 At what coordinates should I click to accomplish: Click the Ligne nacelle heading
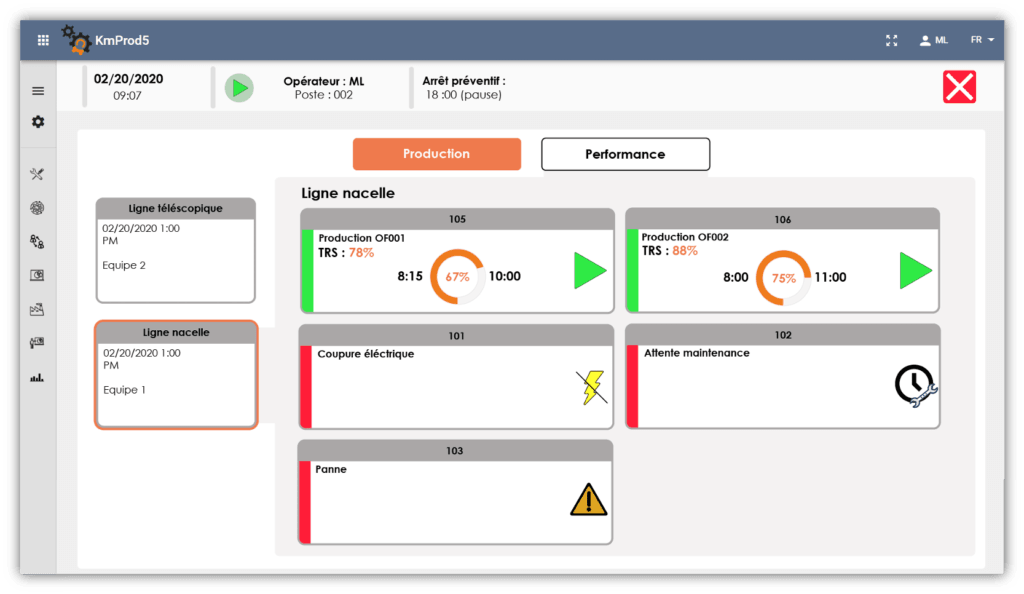(348, 193)
